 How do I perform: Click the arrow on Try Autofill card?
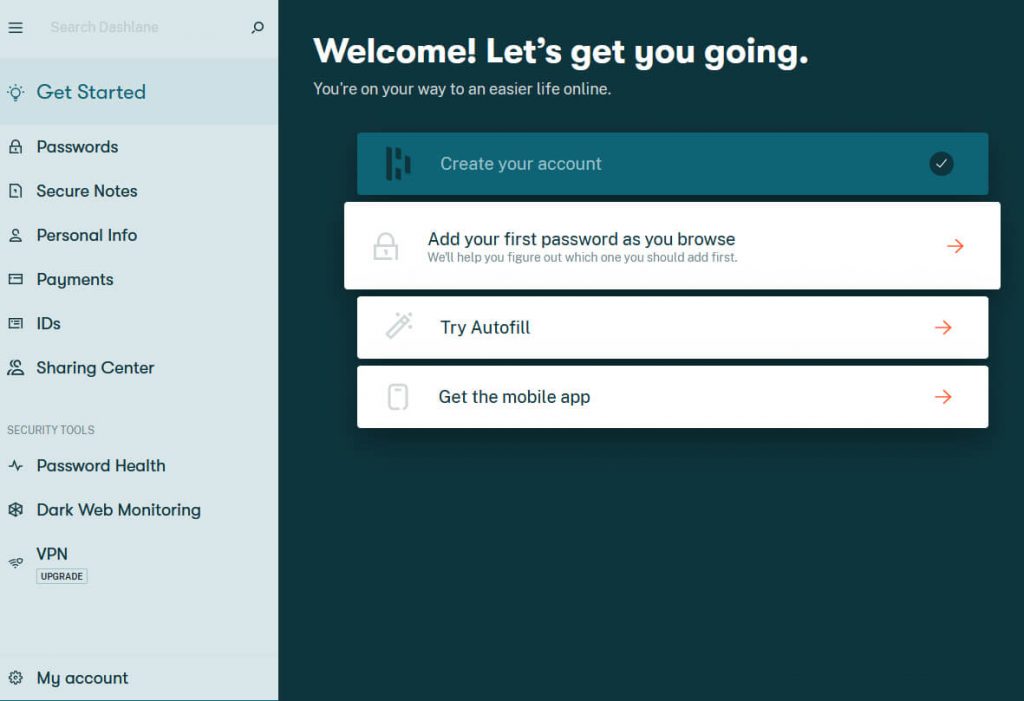point(943,327)
